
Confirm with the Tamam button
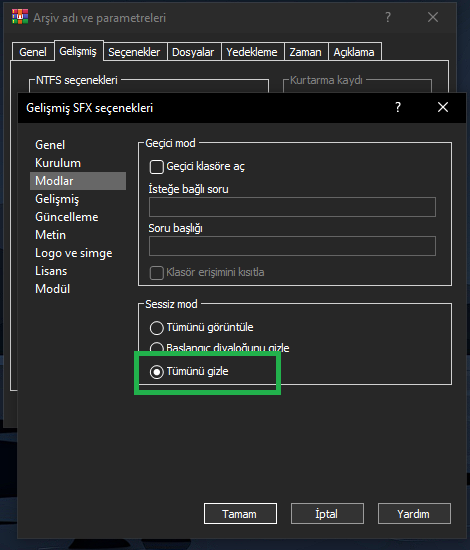click(x=240, y=514)
